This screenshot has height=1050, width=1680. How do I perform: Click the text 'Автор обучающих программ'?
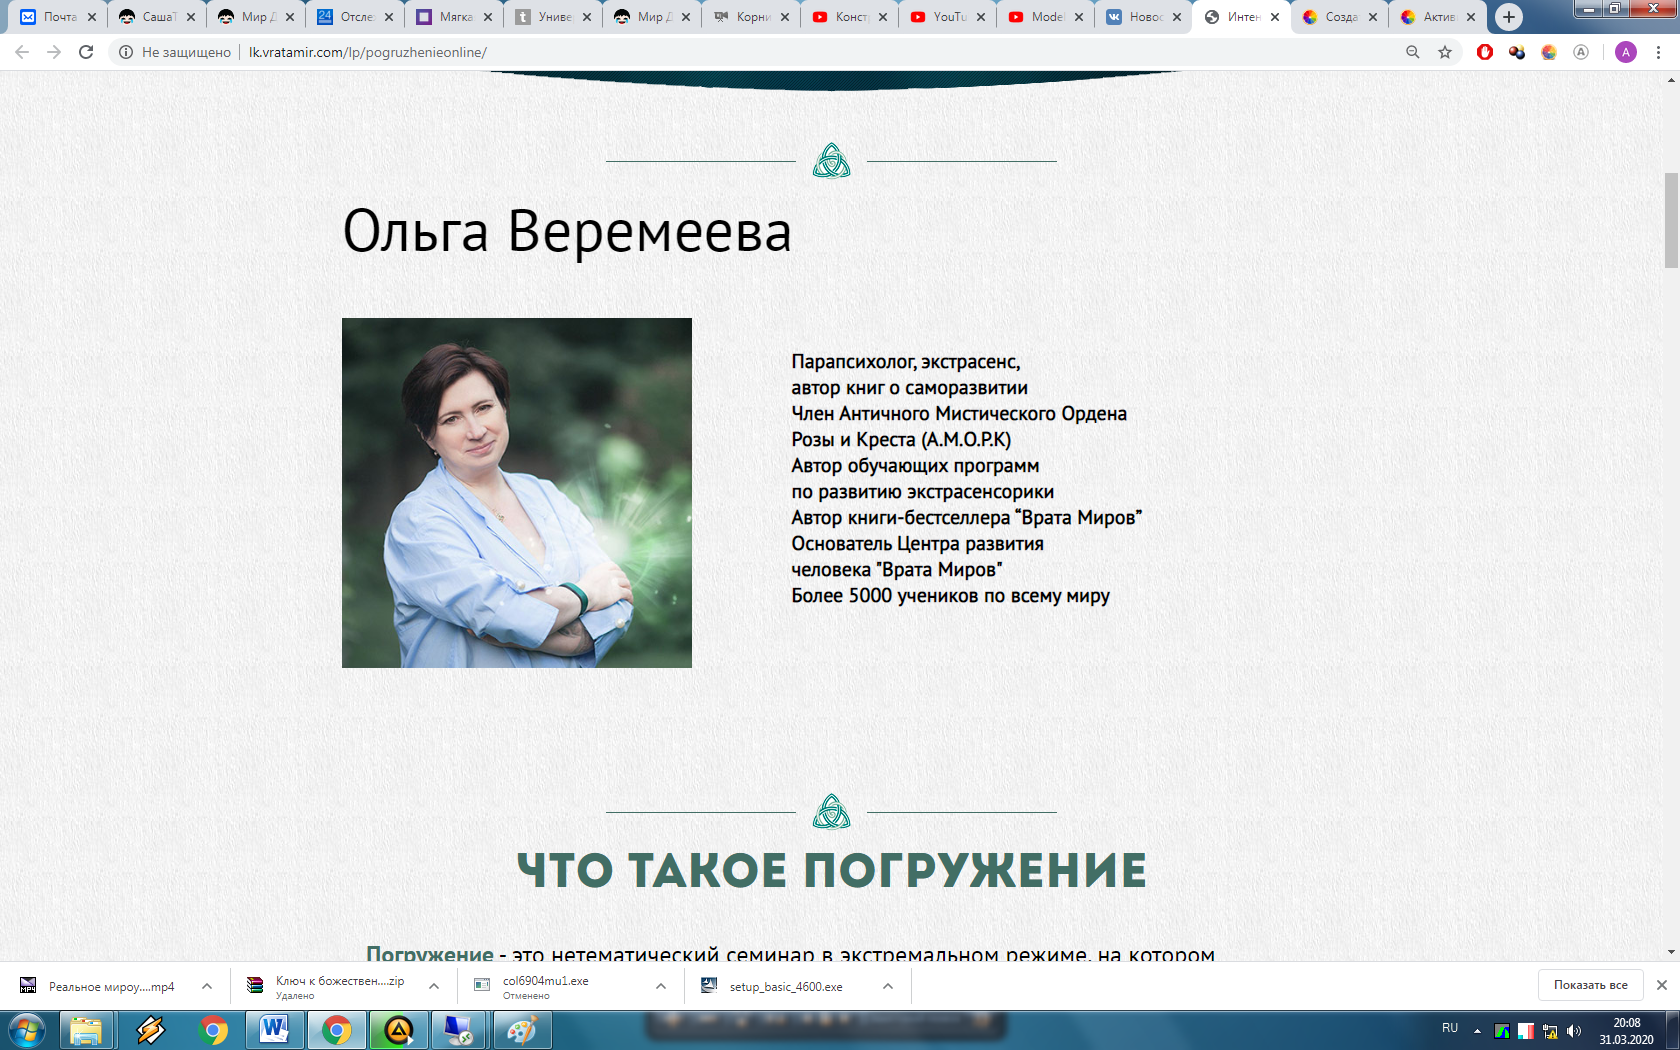[x=915, y=466]
